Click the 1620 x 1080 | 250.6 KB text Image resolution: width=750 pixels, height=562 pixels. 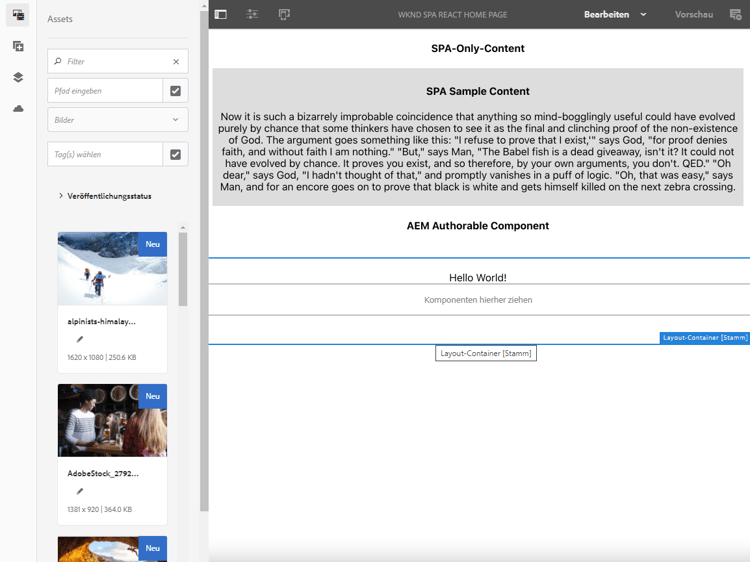[x=102, y=357]
